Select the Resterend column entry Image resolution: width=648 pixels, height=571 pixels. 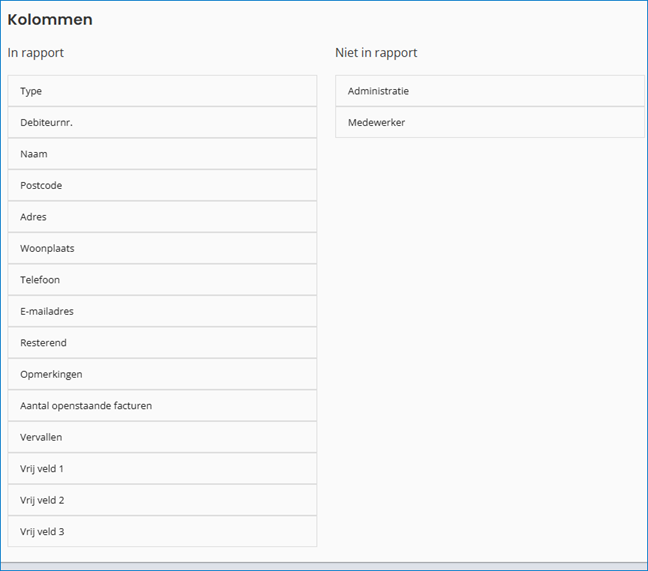click(161, 343)
